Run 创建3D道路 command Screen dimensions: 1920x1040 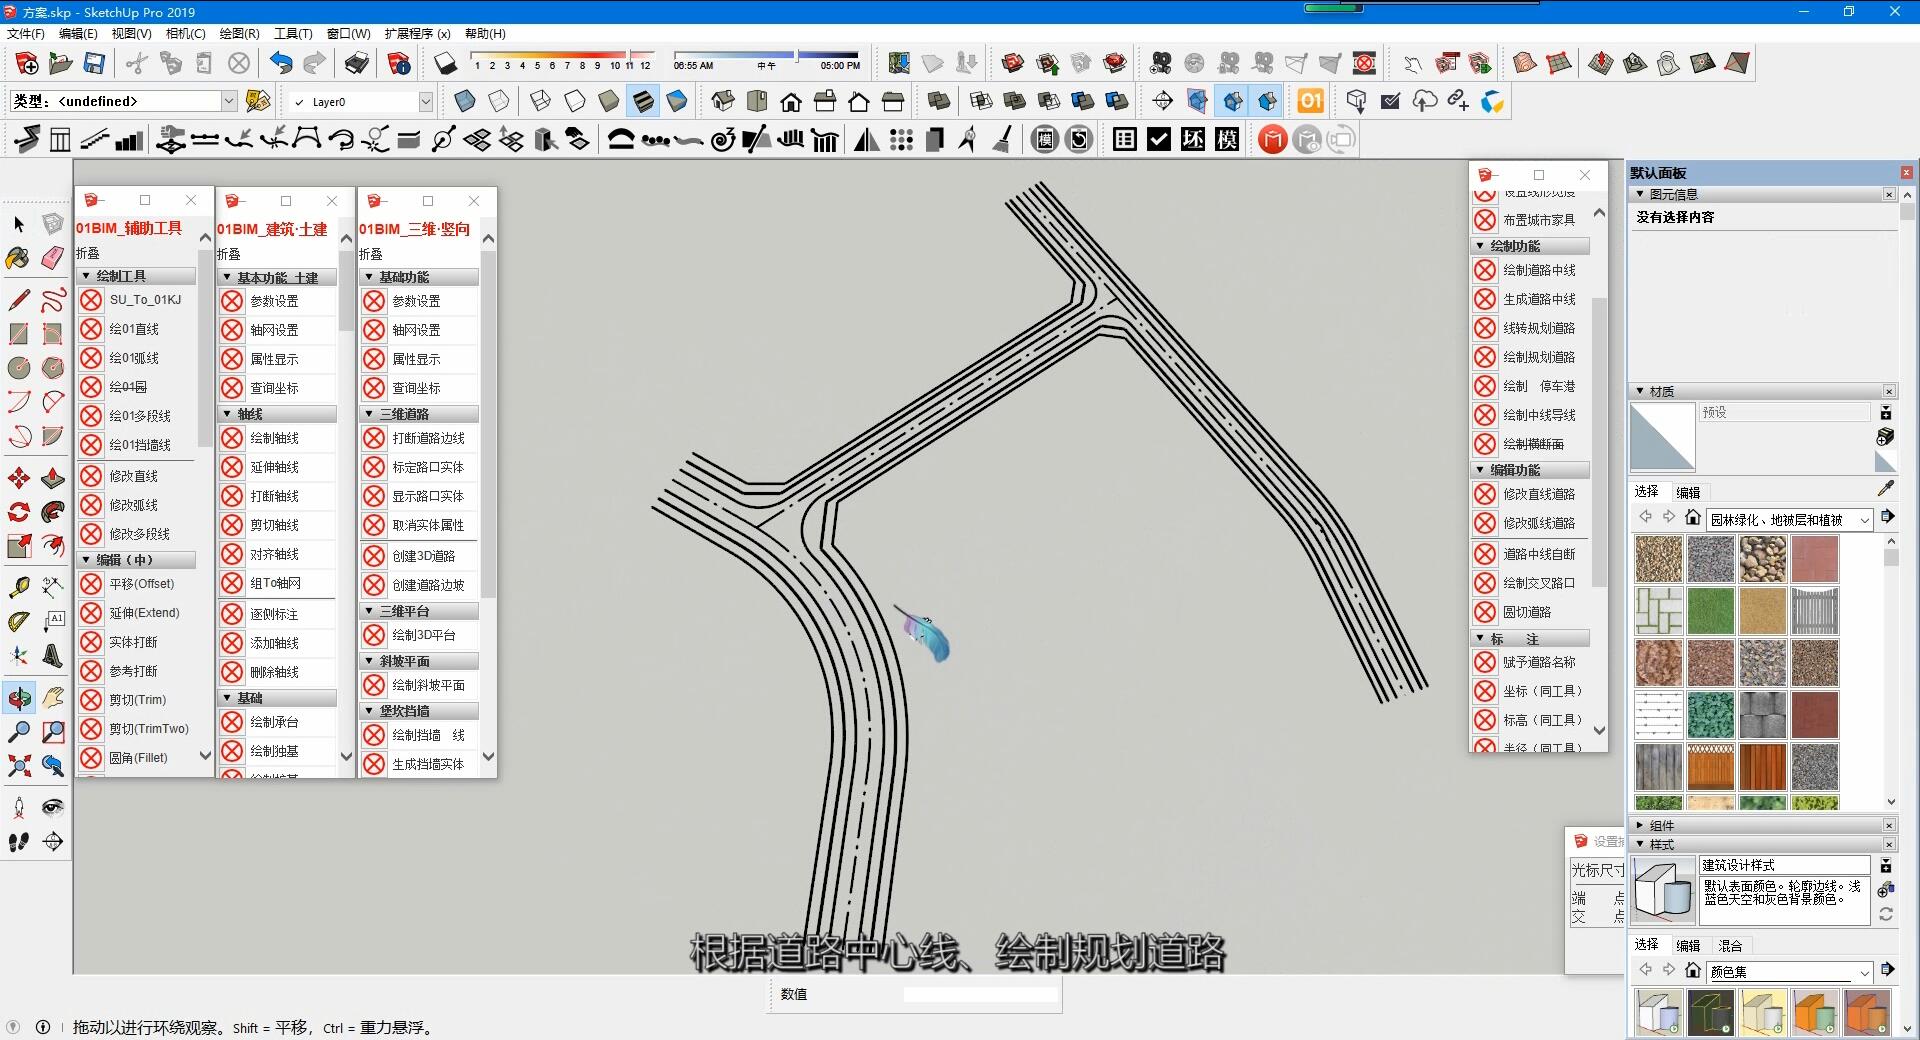click(x=423, y=556)
